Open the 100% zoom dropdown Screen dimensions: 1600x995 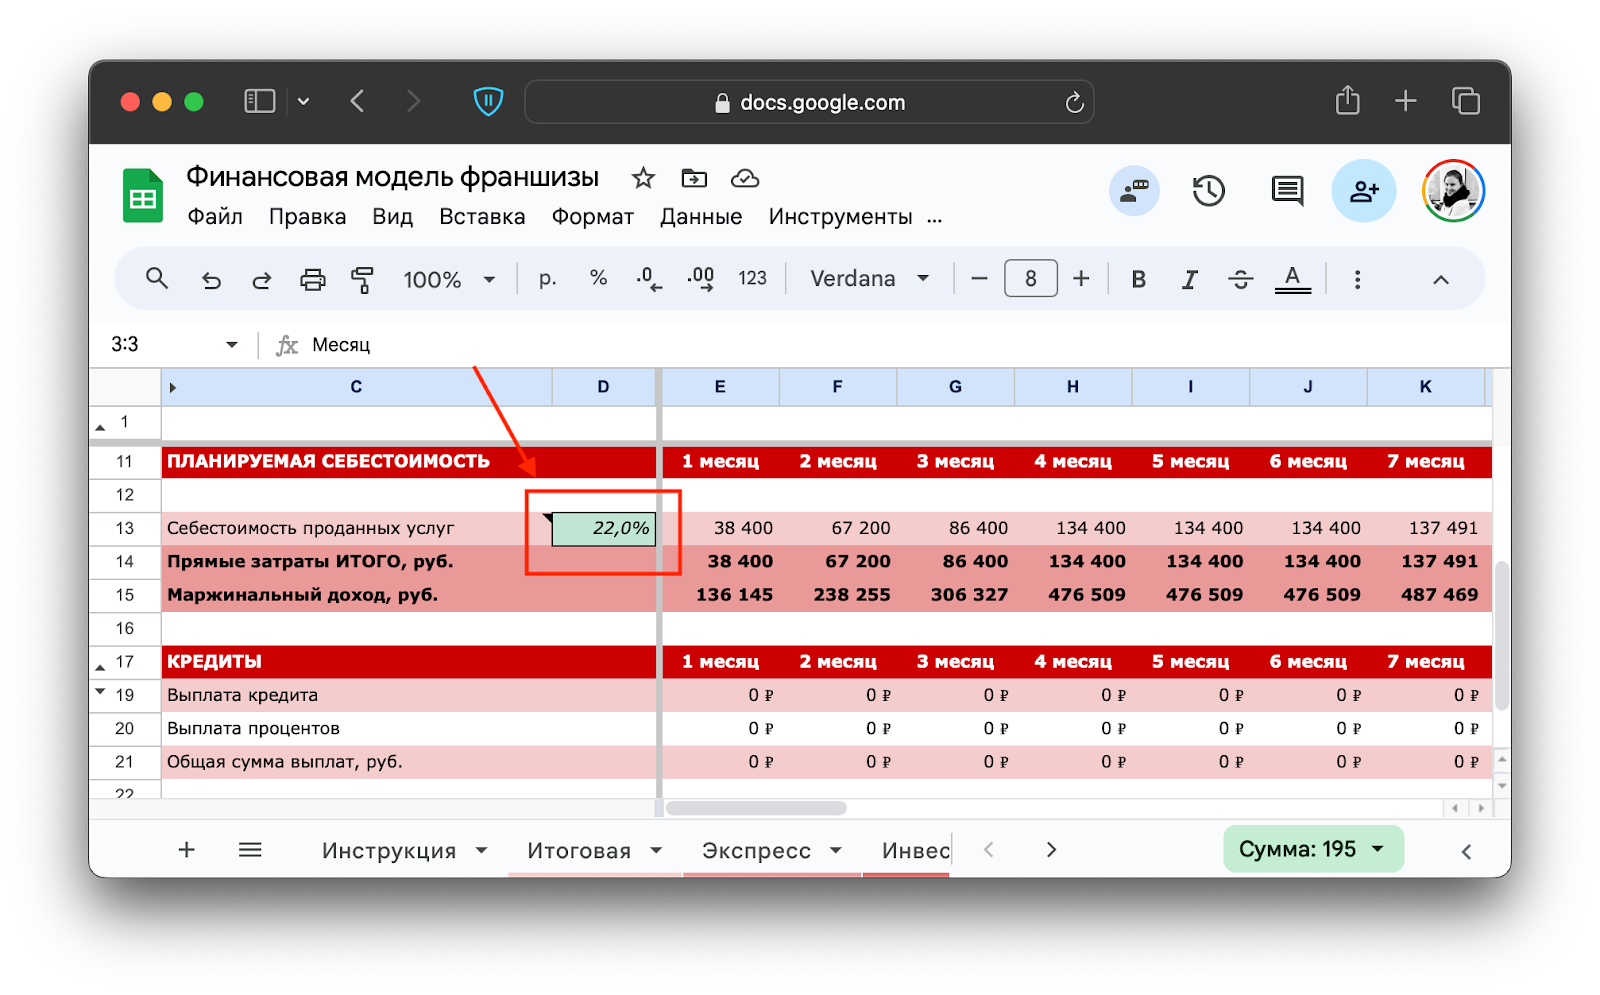(x=449, y=280)
